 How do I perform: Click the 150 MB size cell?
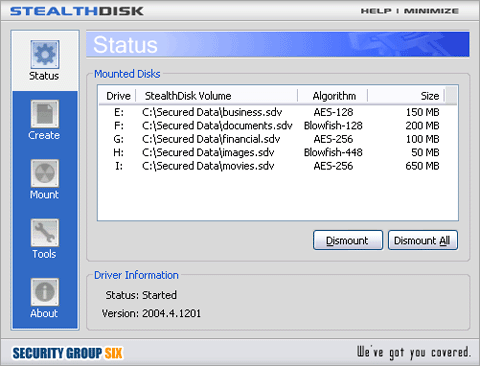tap(422, 112)
